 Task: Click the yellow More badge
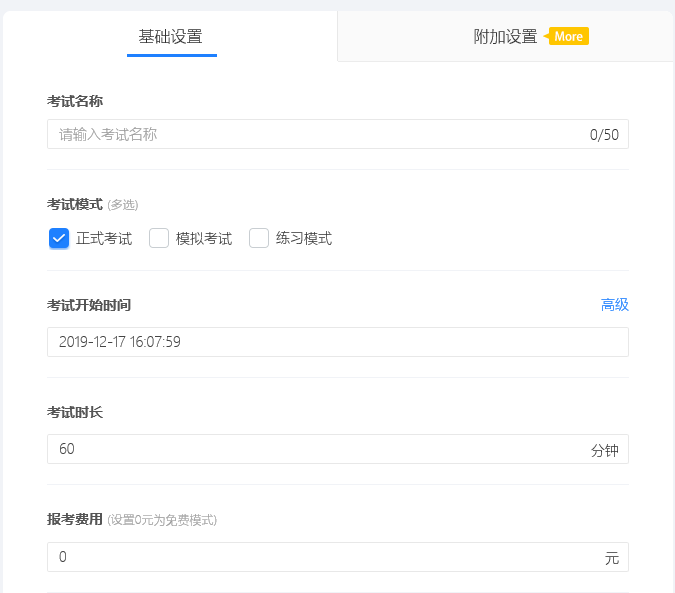[x=569, y=37]
